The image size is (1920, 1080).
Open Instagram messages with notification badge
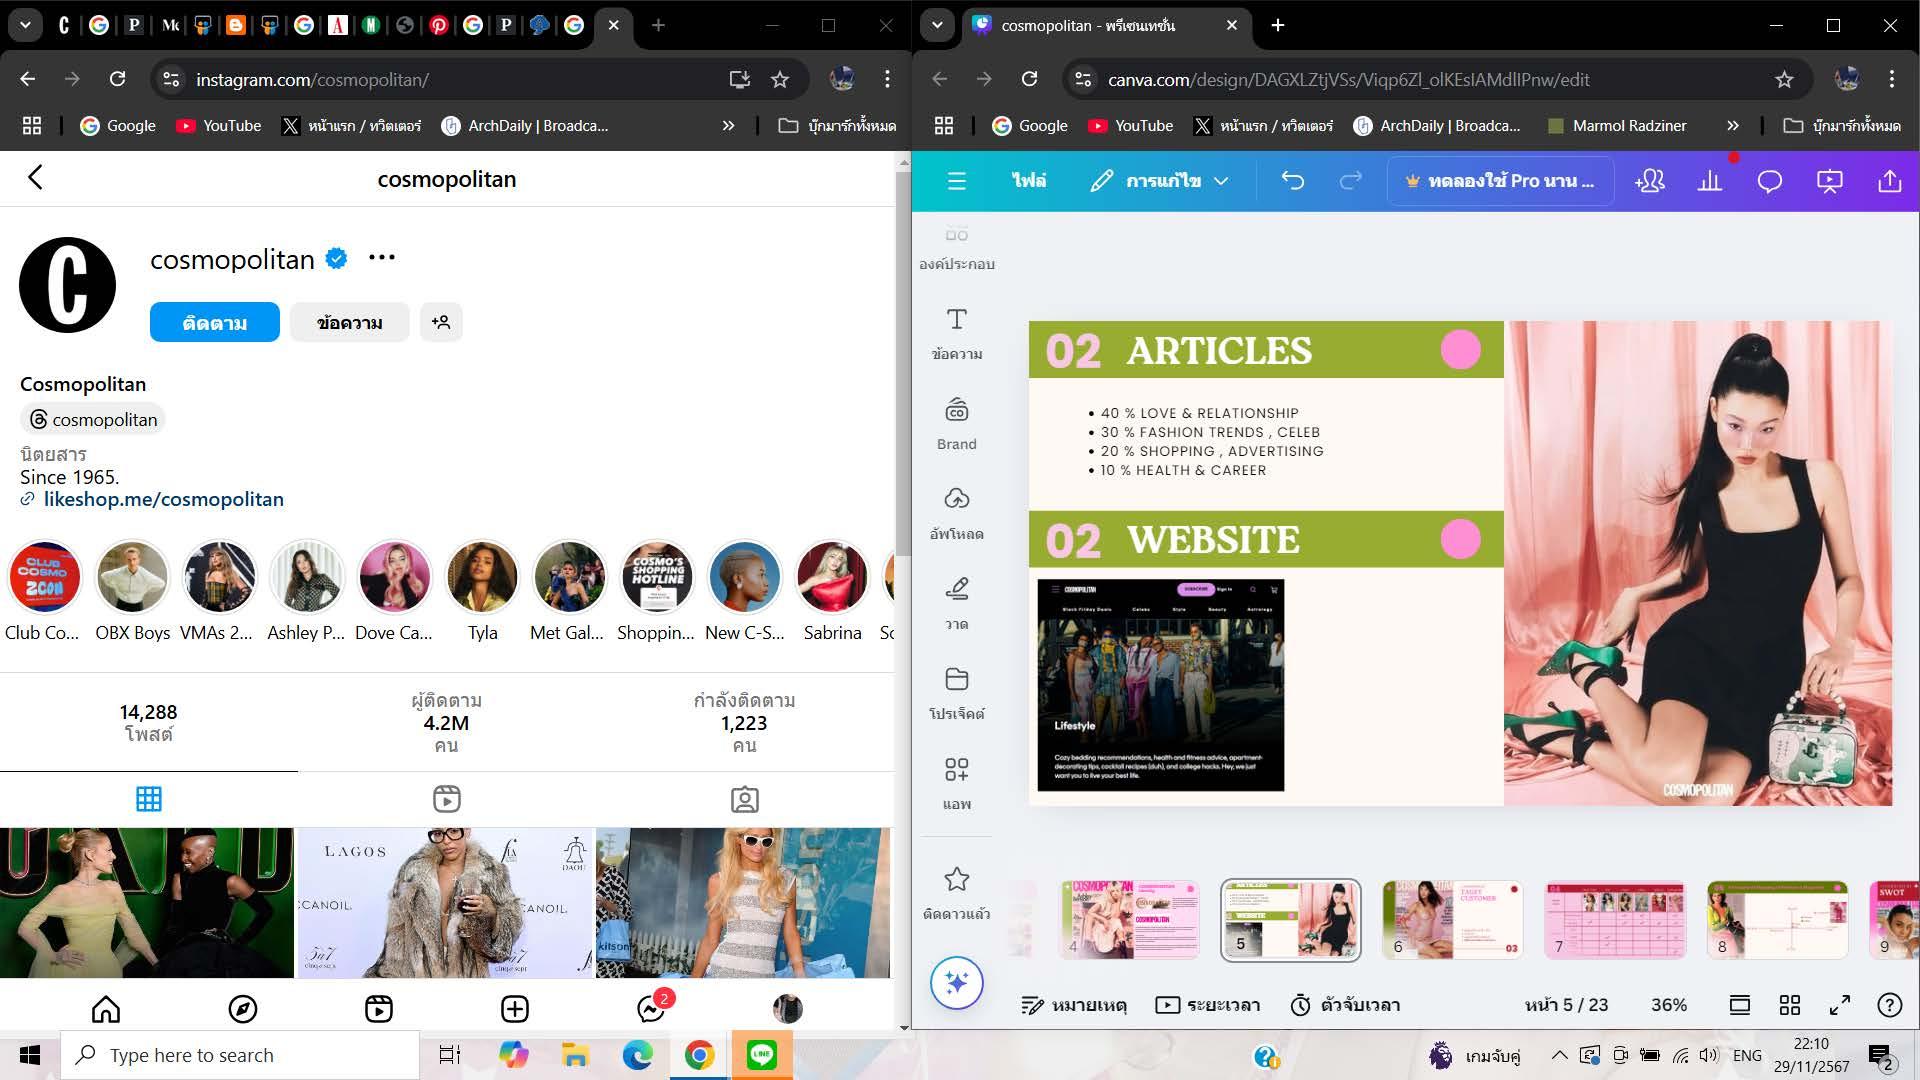click(x=651, y=1009)
